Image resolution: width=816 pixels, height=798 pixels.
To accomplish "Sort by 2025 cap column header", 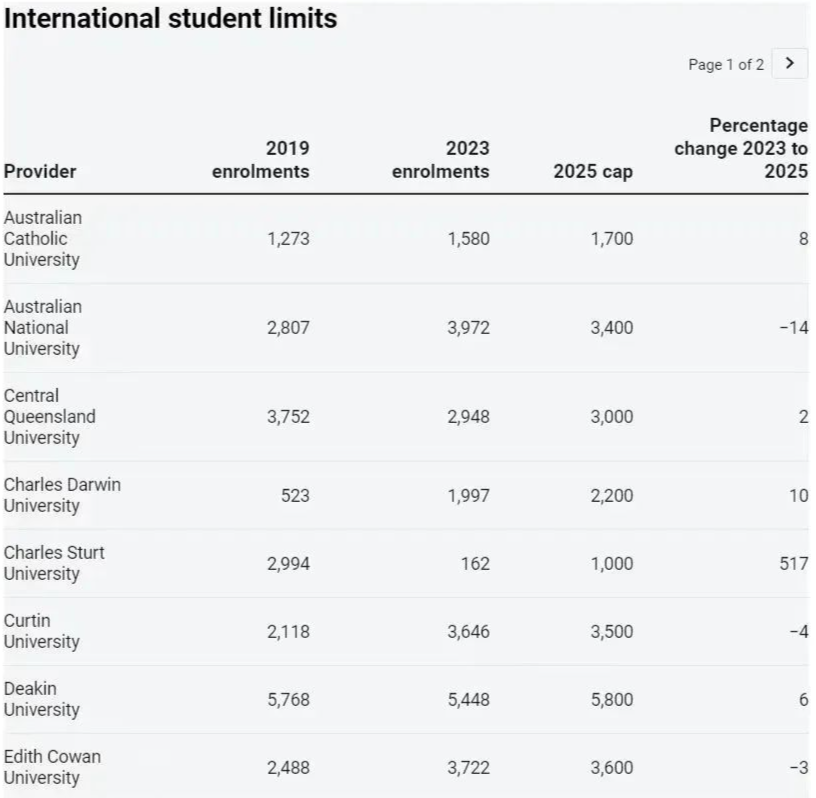I will click(x=593, y=171).
